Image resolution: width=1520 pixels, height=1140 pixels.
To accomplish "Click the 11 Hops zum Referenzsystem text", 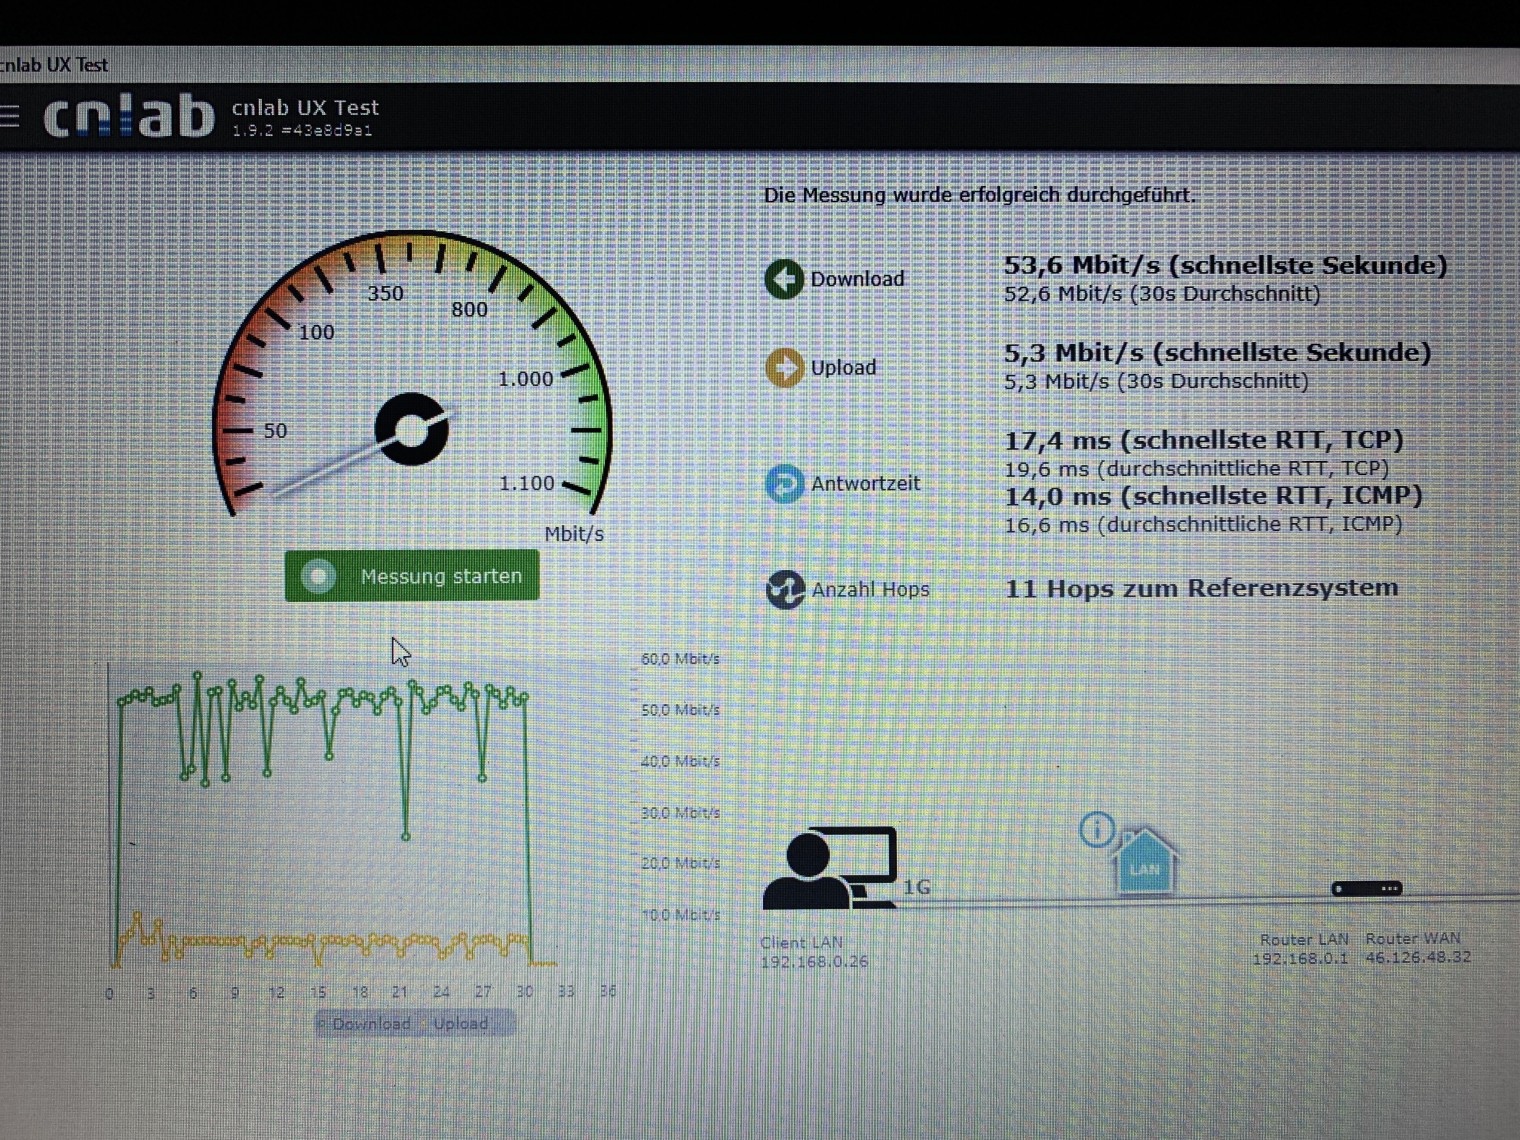I will [x=1201, y=588].
